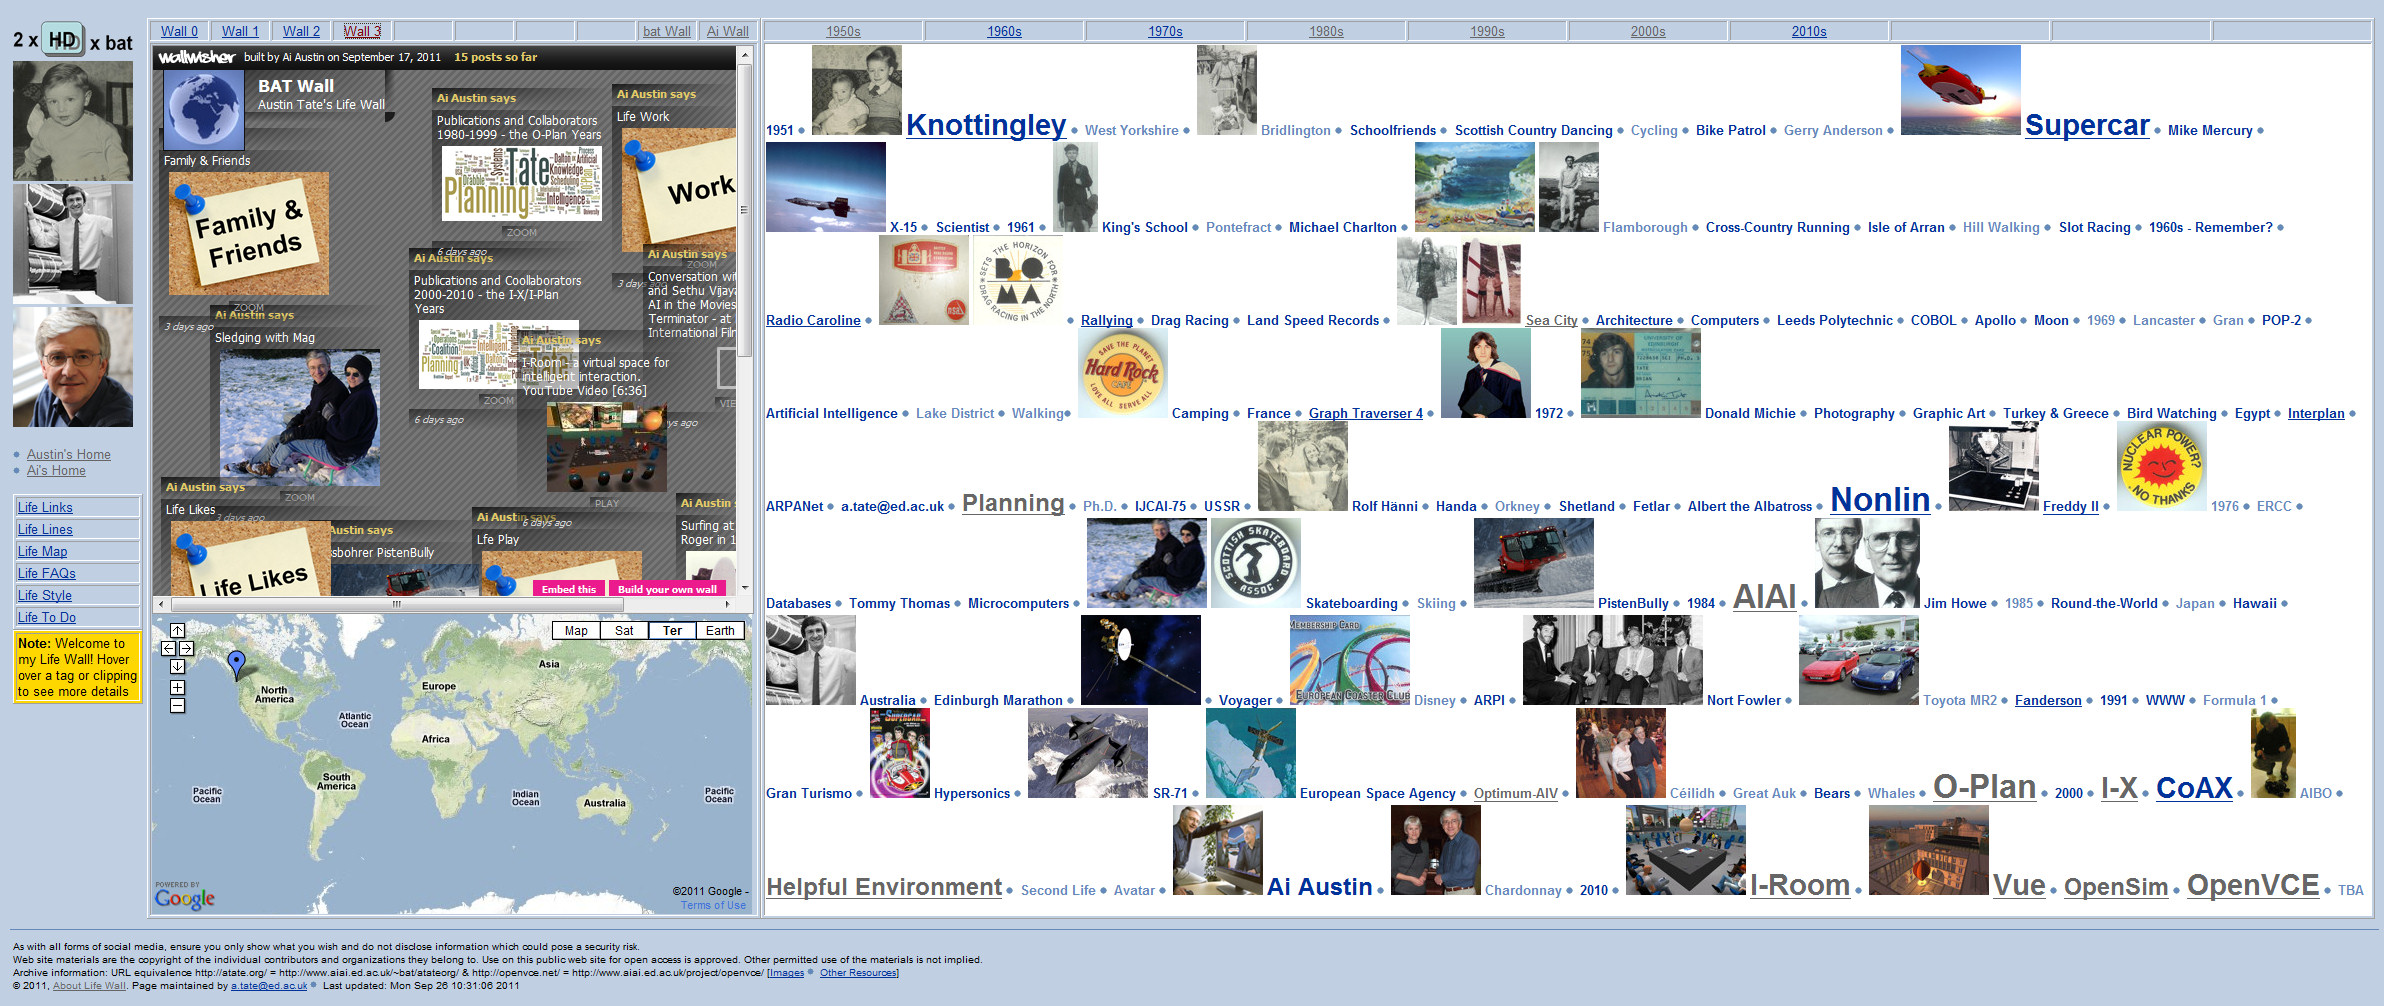Pan the map north using the up arrow

[x=176, y=630]
